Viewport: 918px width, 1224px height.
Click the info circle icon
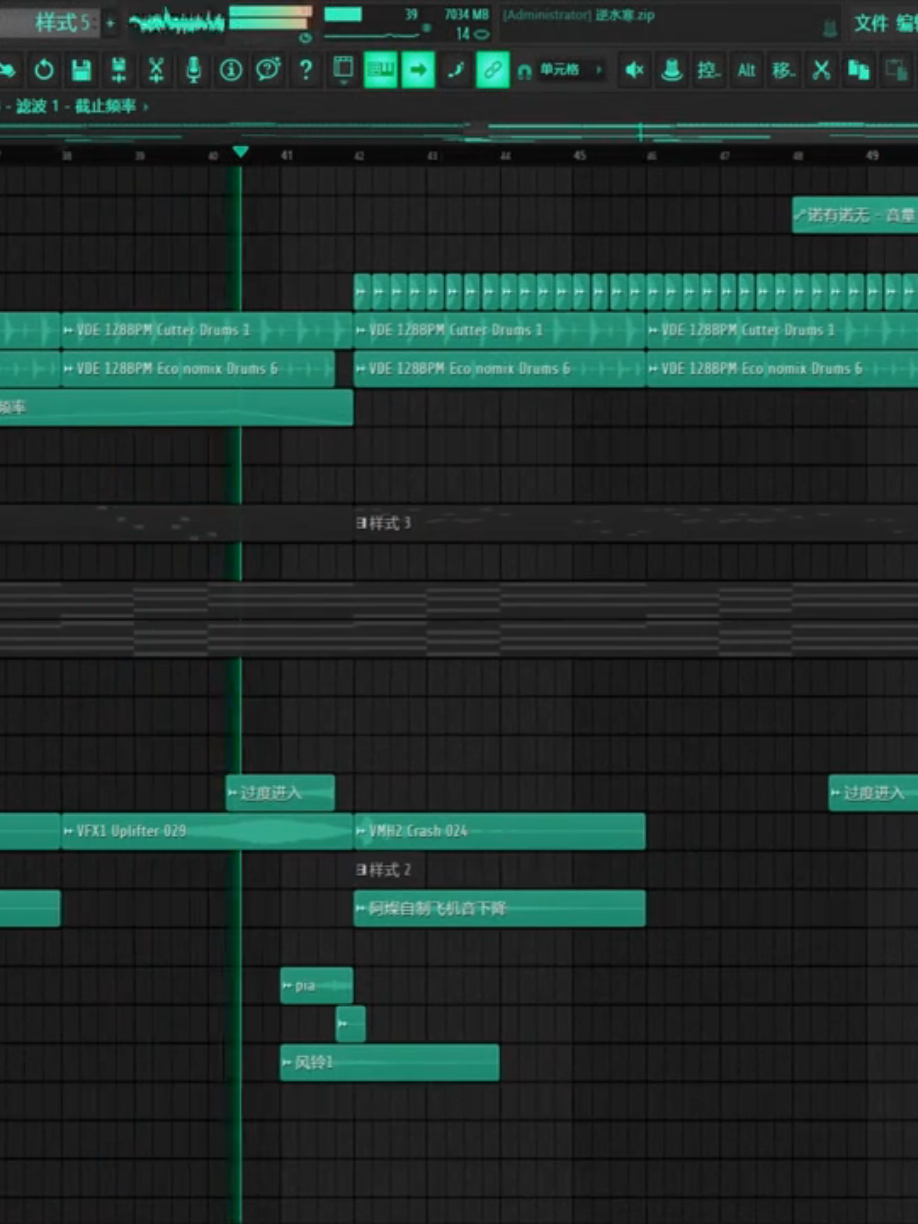(231, 70)
